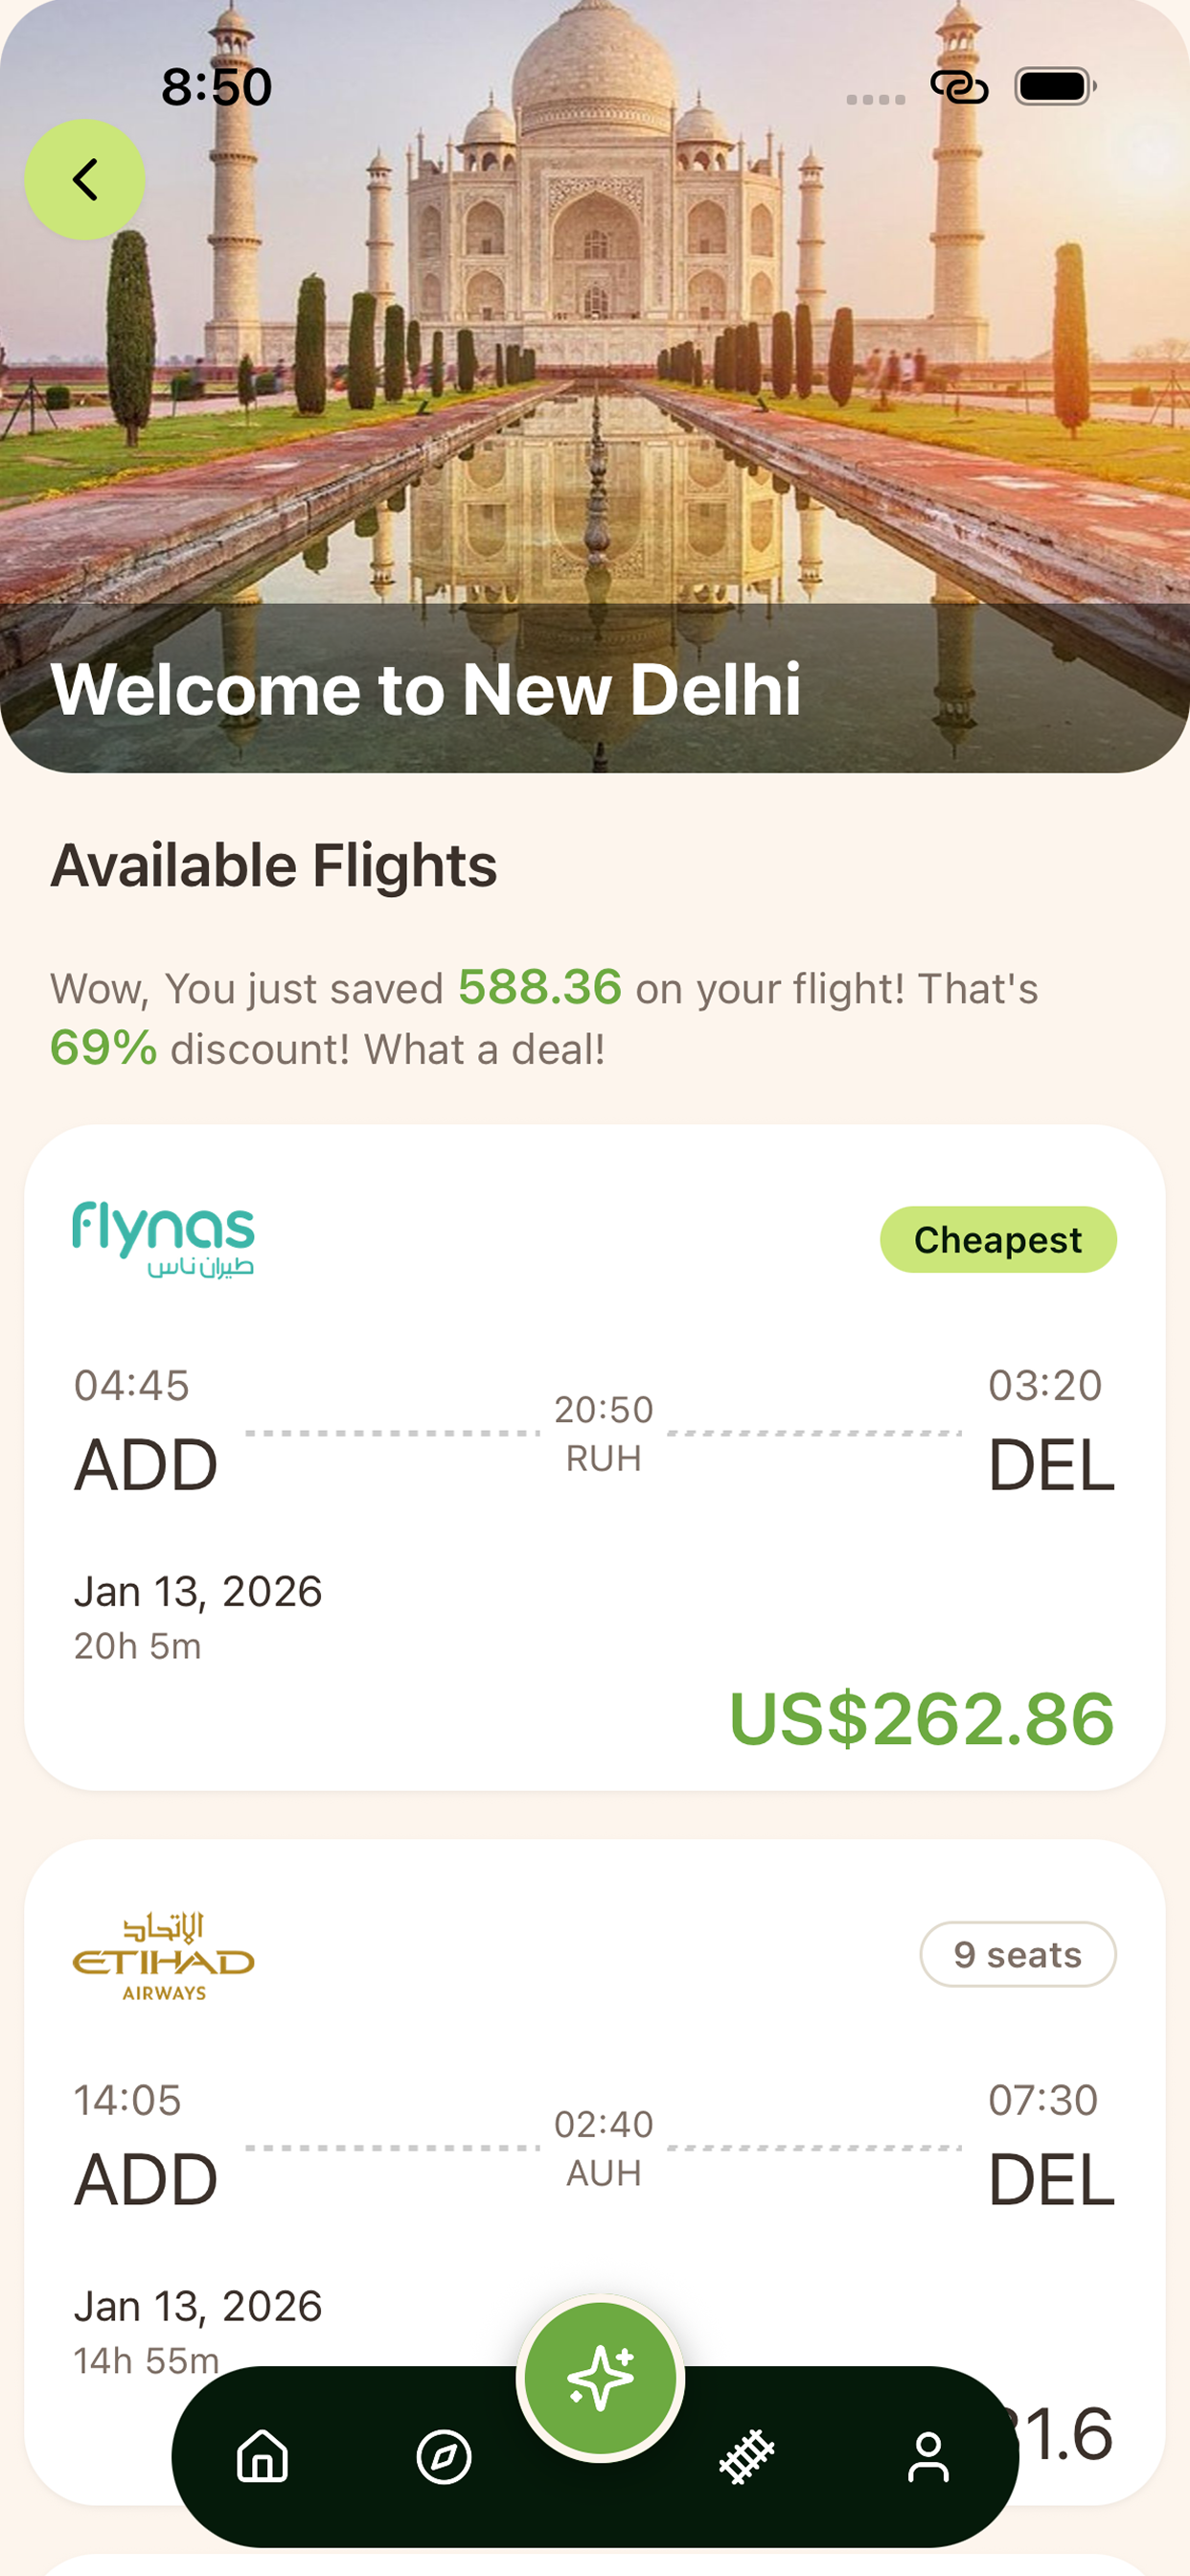
Task: Open the profile person tab
Action: (x=928, y=2456)
